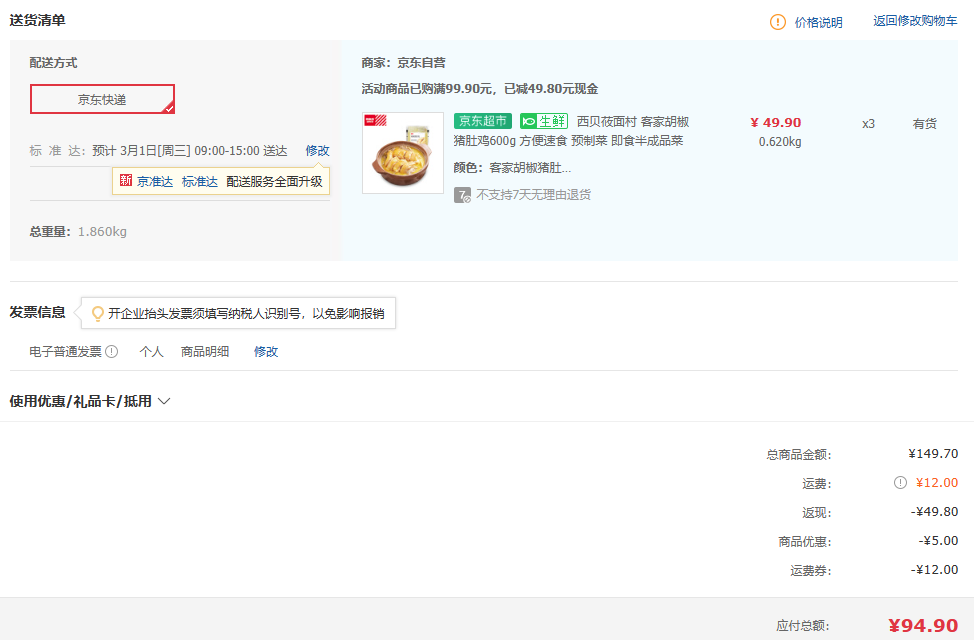
Task: Click the info icon beside 电子普通发票
Action: click(112, 352)
